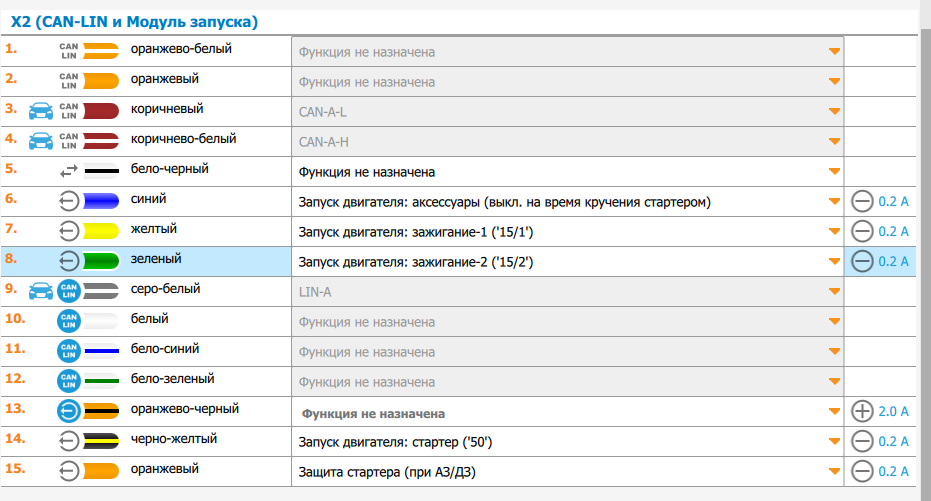Click the CAN-LIN icon on бело-зеленый row
Screen dimensions: 931x501
tap(68, 381)
